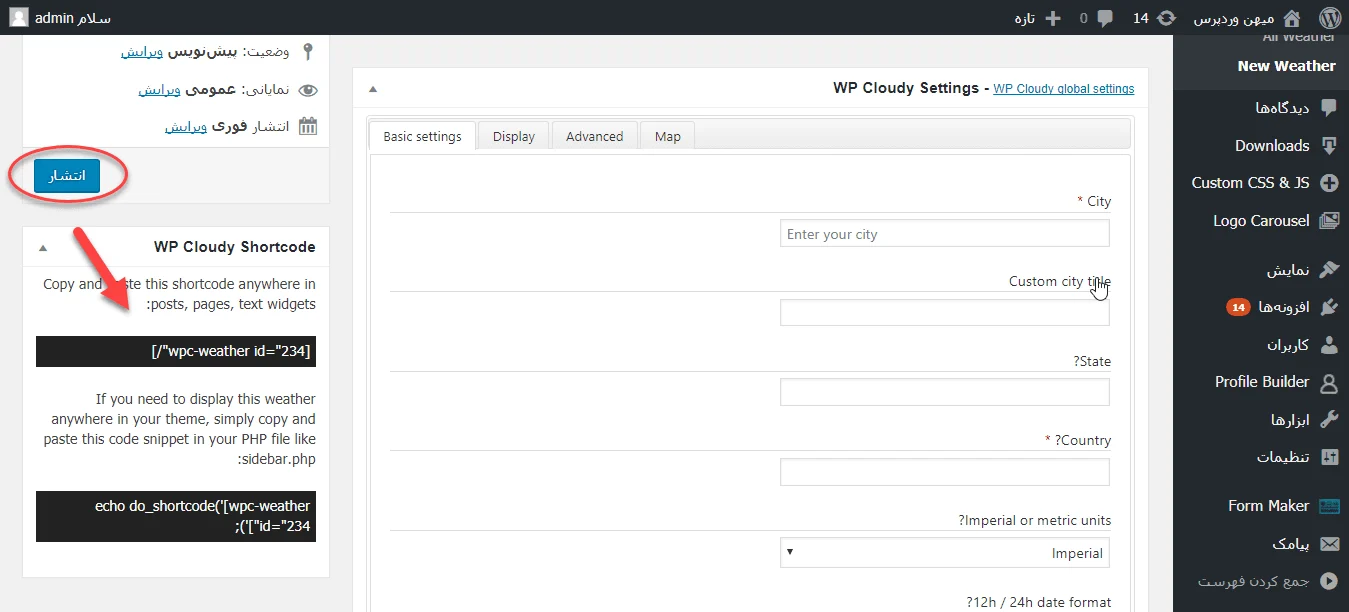
Task: Open the WordPress logo menu
Action: coord(1328,18)
